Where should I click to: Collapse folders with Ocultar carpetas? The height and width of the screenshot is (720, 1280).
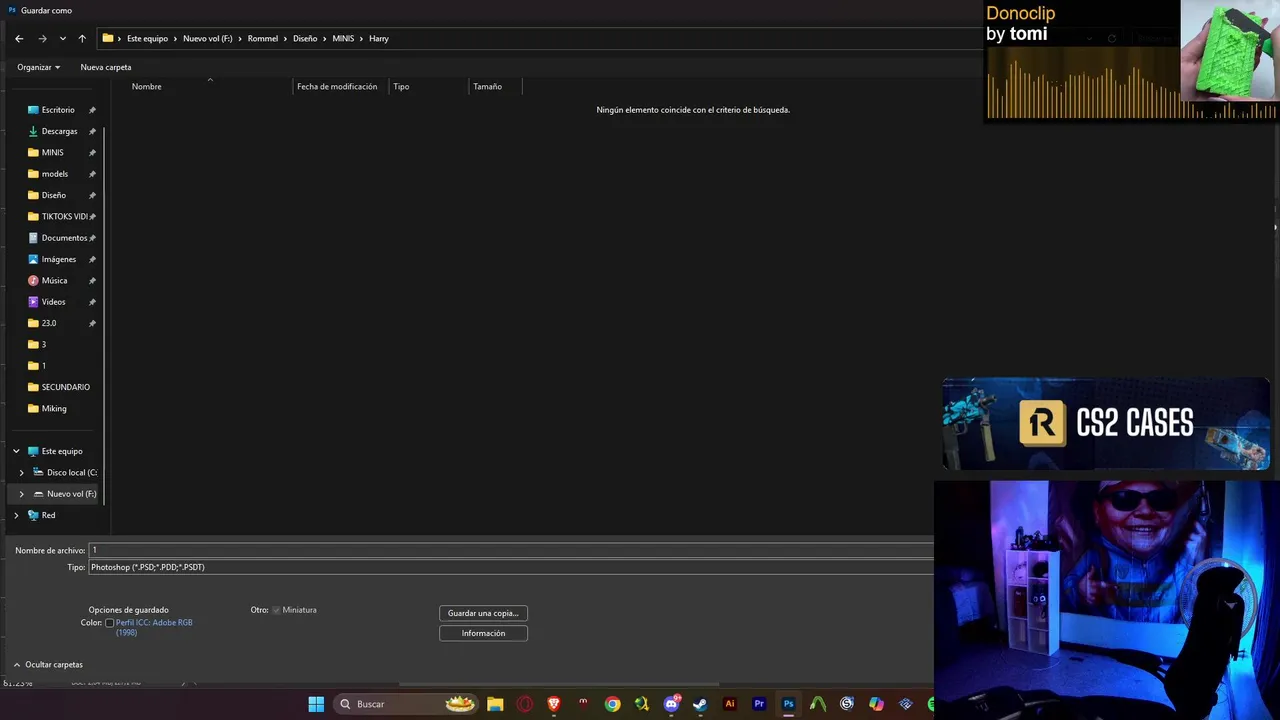(x=48, y=665)
